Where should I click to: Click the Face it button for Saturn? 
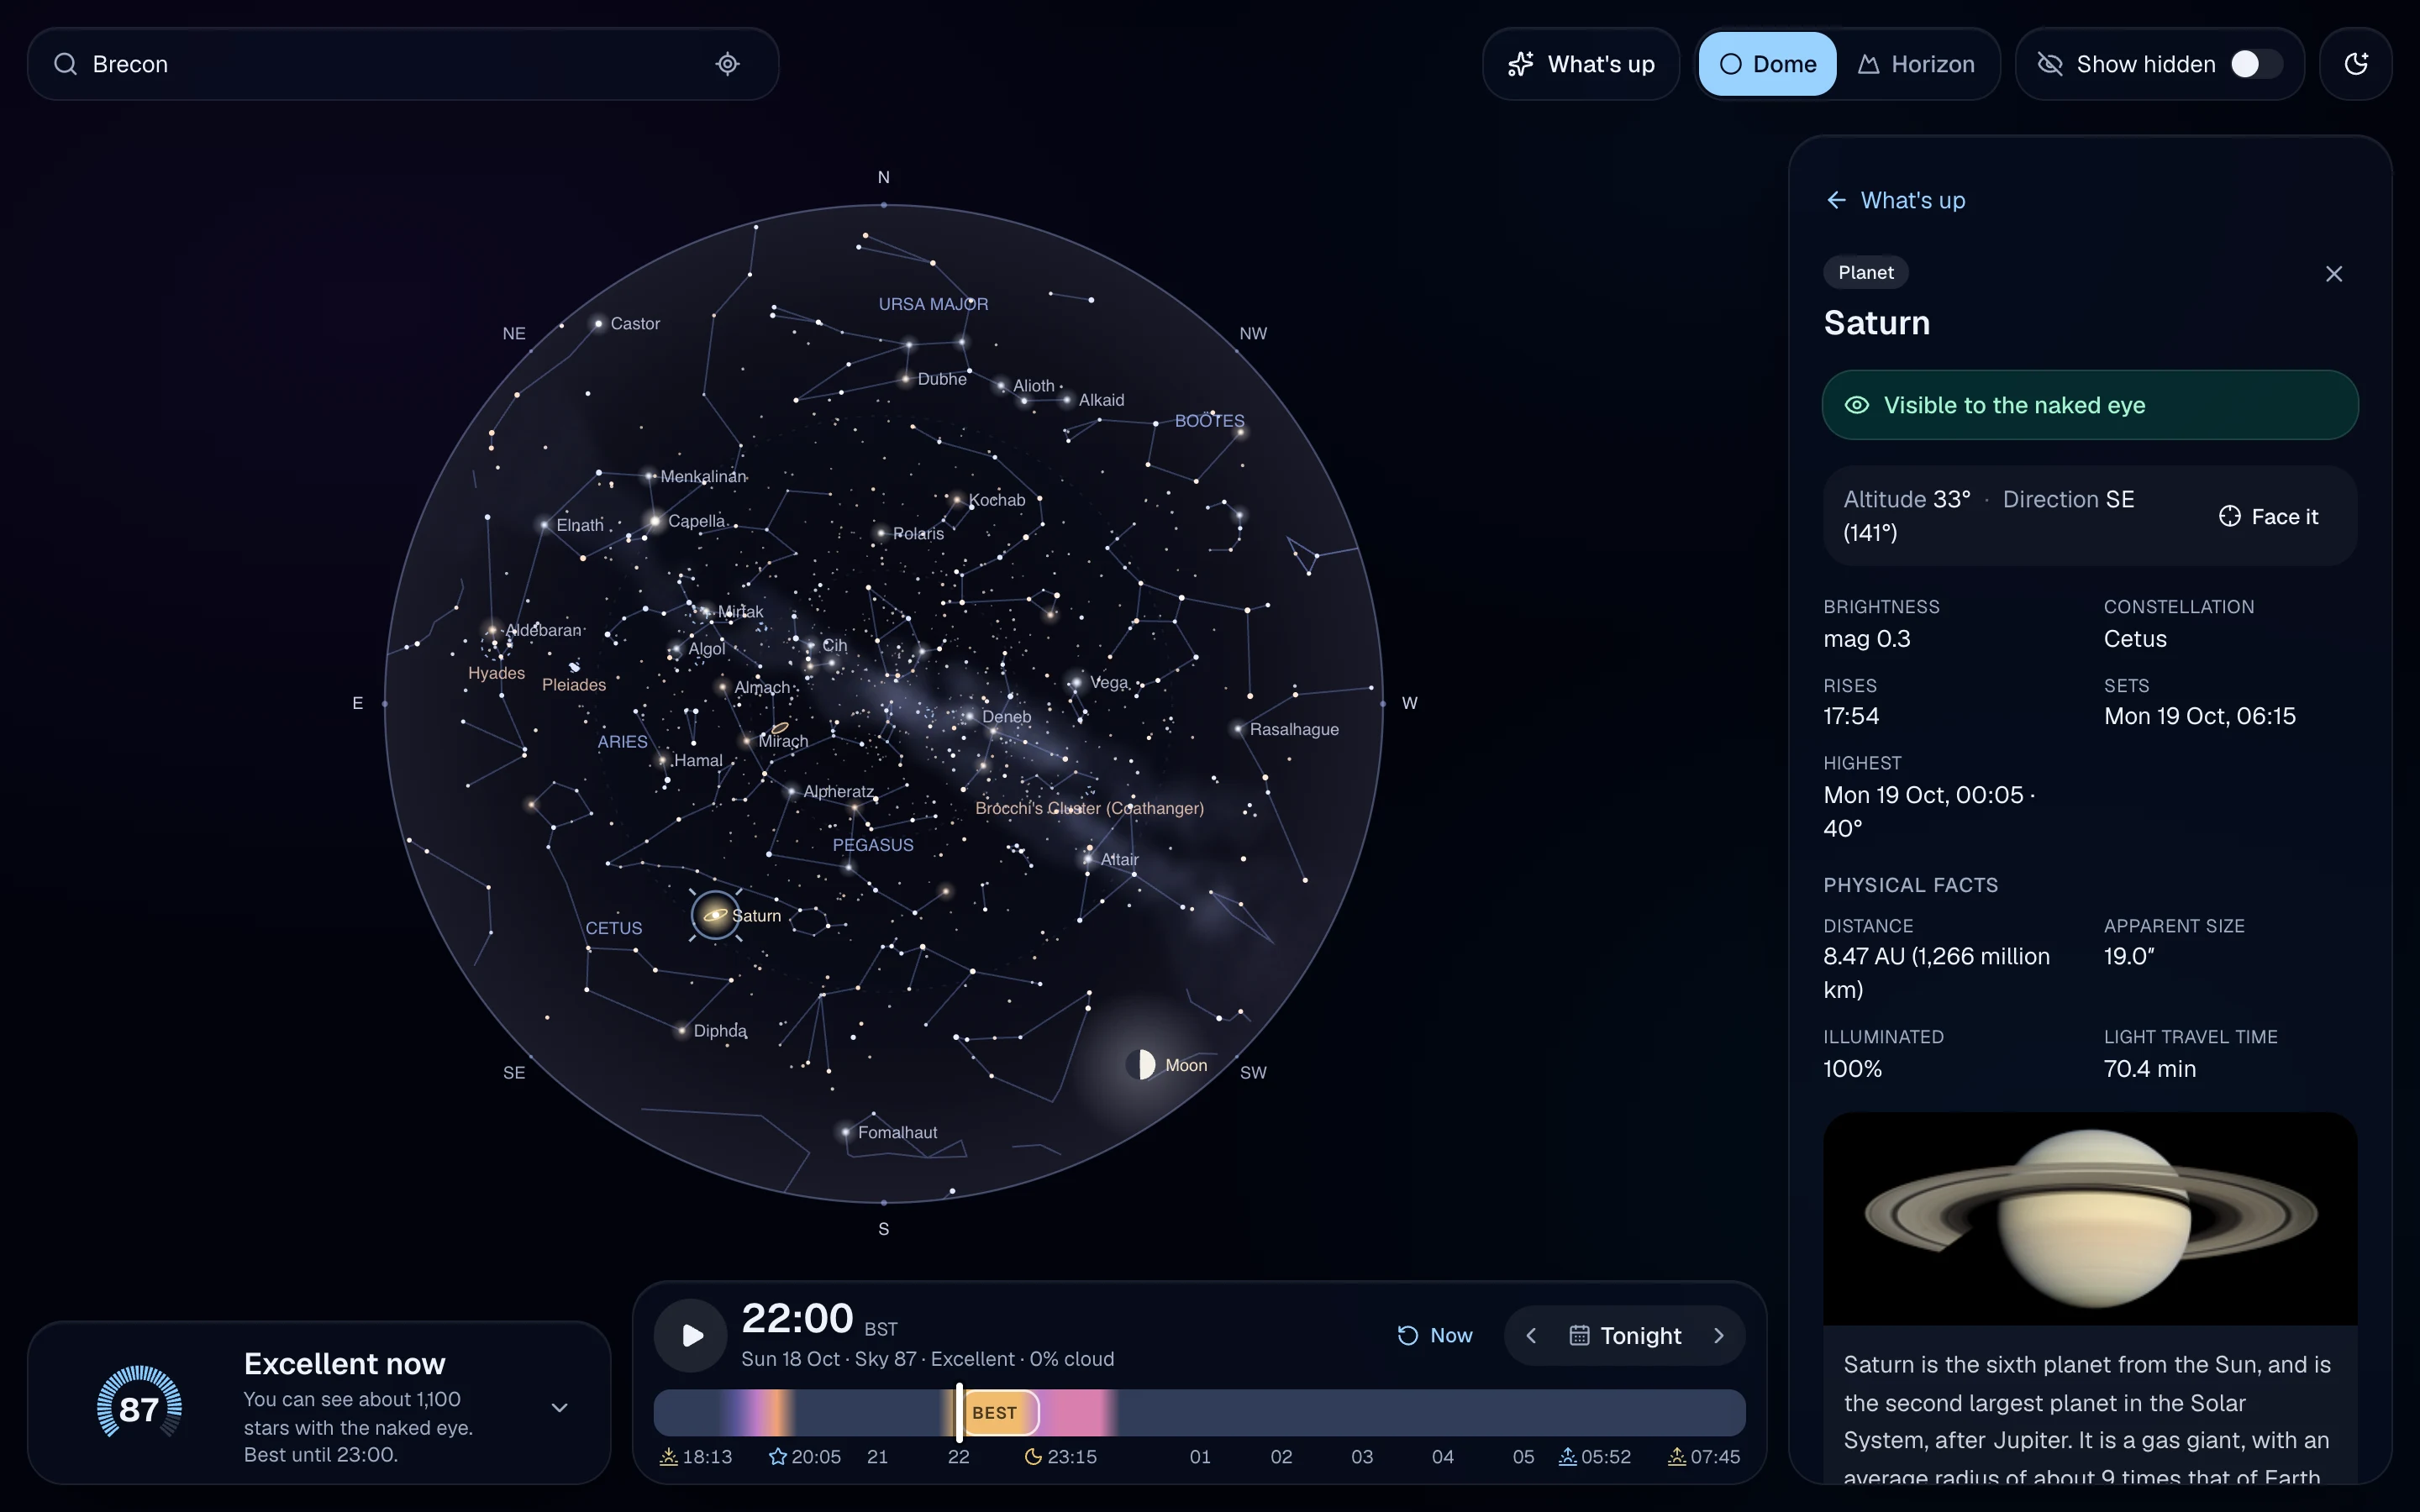(2267, 516)
